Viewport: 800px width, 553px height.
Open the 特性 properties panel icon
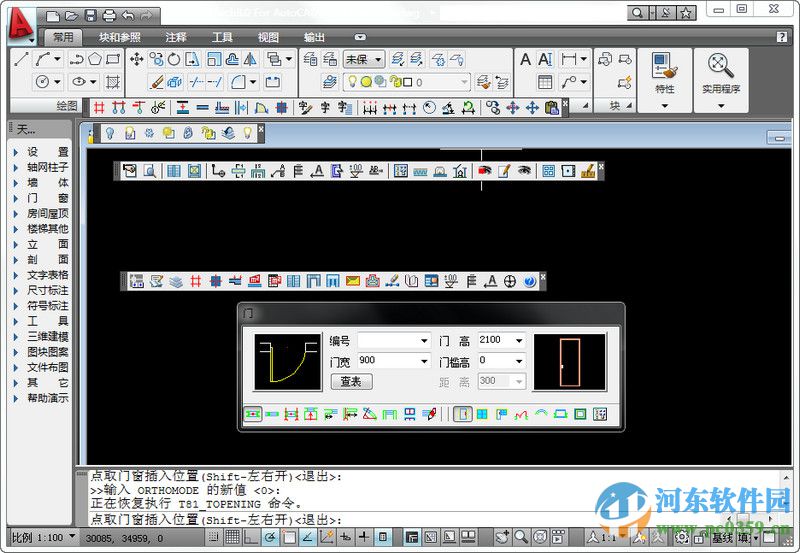pos(664,70)
